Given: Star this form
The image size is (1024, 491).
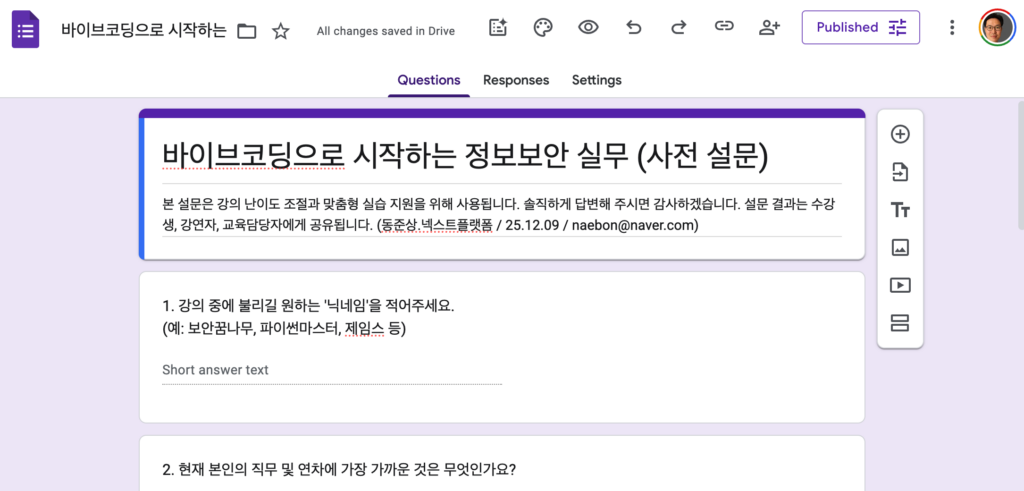Looking at the screenshot, I should point(280,31).
